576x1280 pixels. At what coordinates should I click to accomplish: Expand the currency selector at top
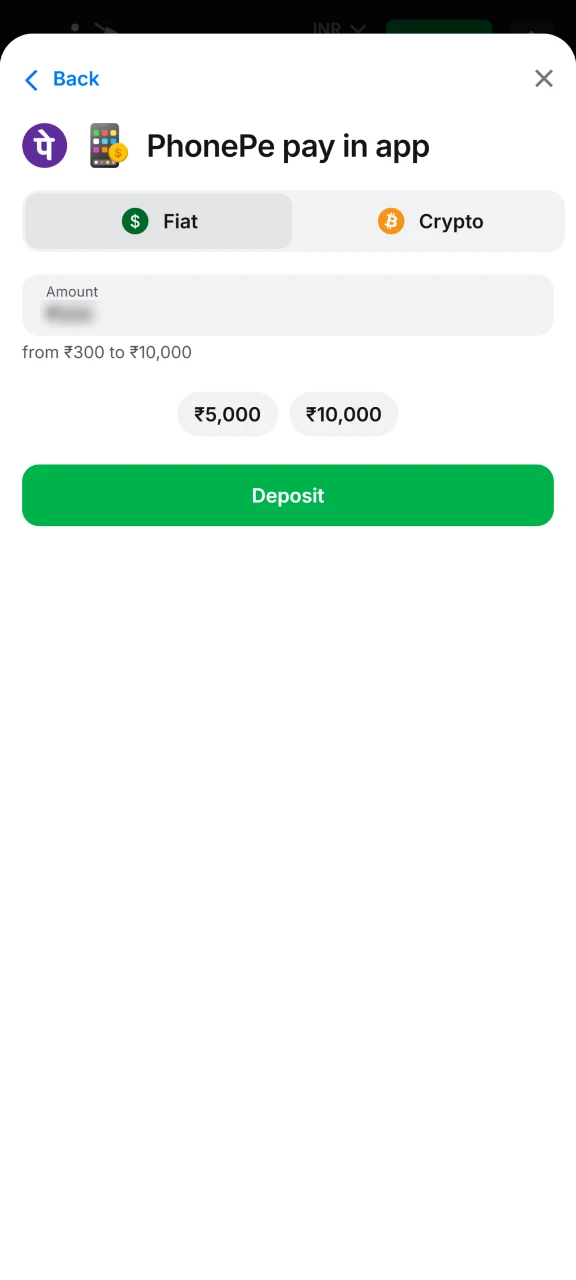[x=338, y=28]
